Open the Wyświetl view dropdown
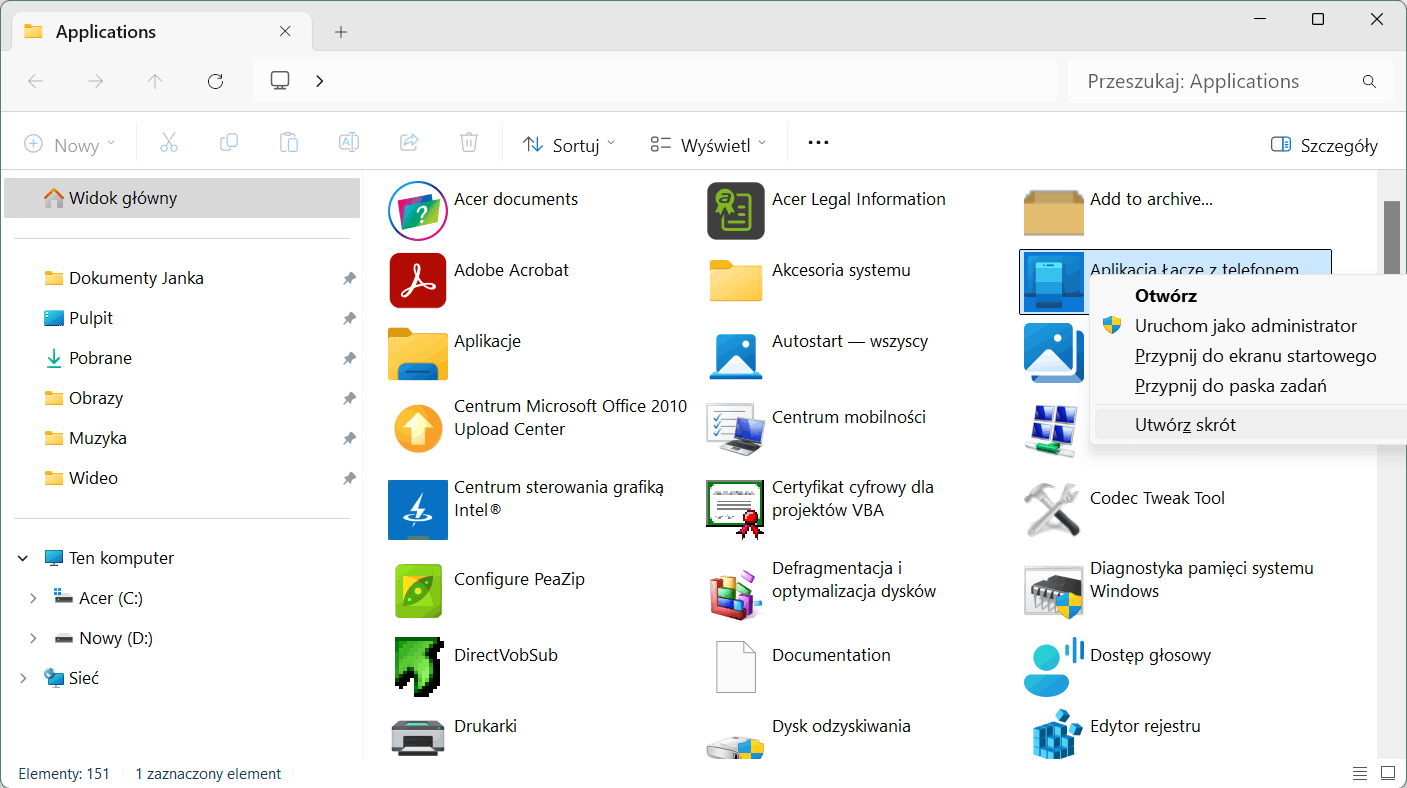The height and width of the screenshot is (788, 1407). click(x=708, y=145)
